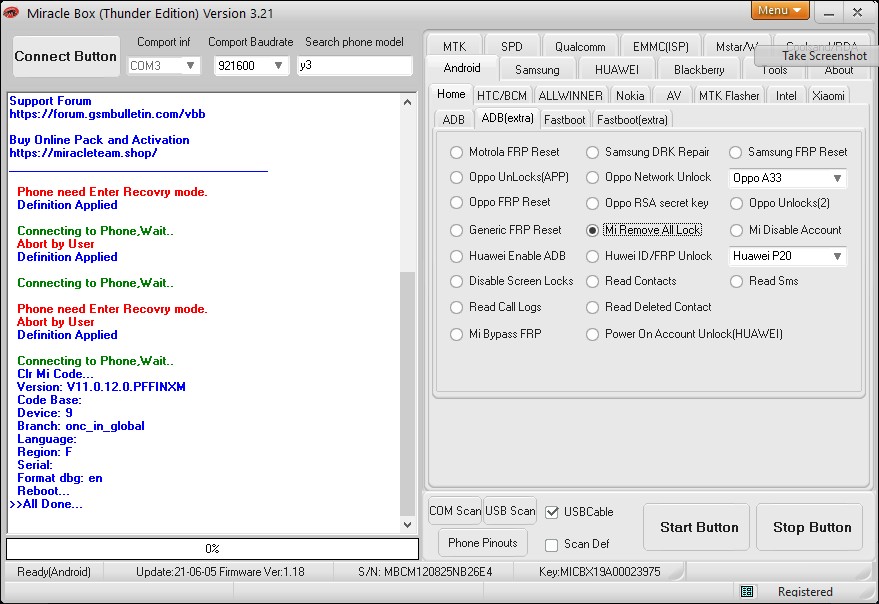Switch to the ADB tab
The width and height of the screenshot is (879, 604).
pyautogui.click(x=454, y=120)
